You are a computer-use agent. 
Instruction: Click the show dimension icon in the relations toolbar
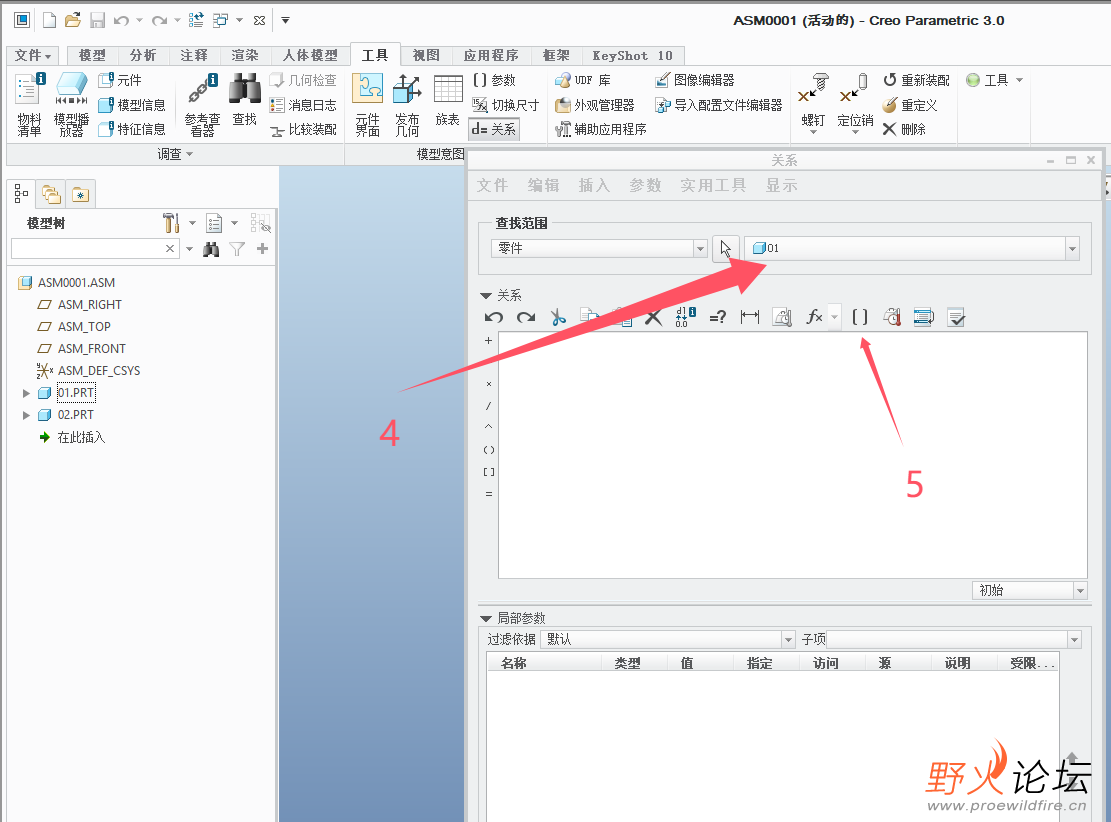click(x=750, y=317)
